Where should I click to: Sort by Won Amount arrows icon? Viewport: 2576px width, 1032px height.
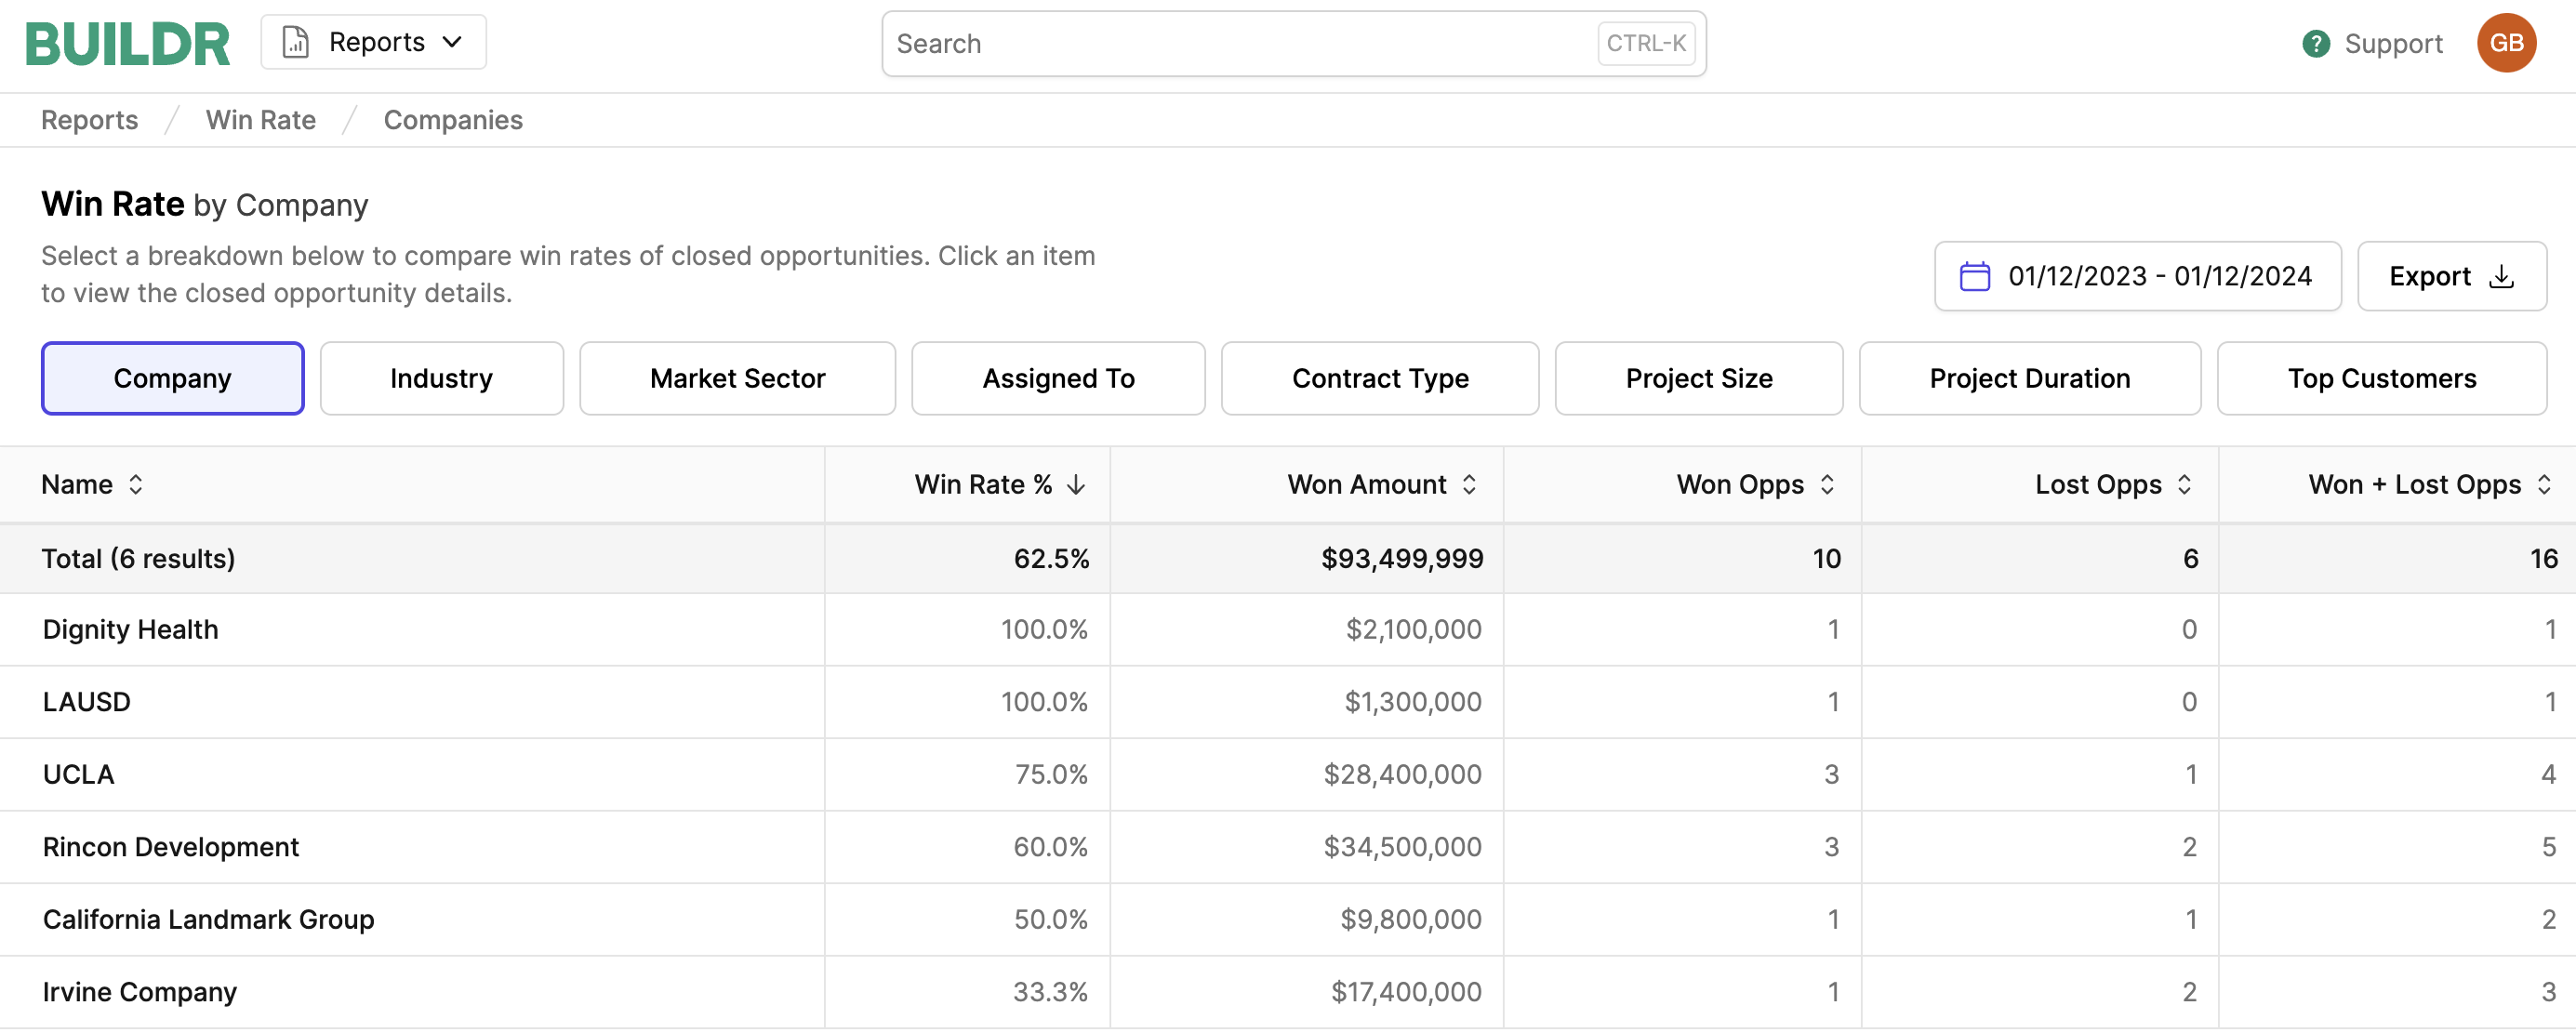tap(1469, 485)
